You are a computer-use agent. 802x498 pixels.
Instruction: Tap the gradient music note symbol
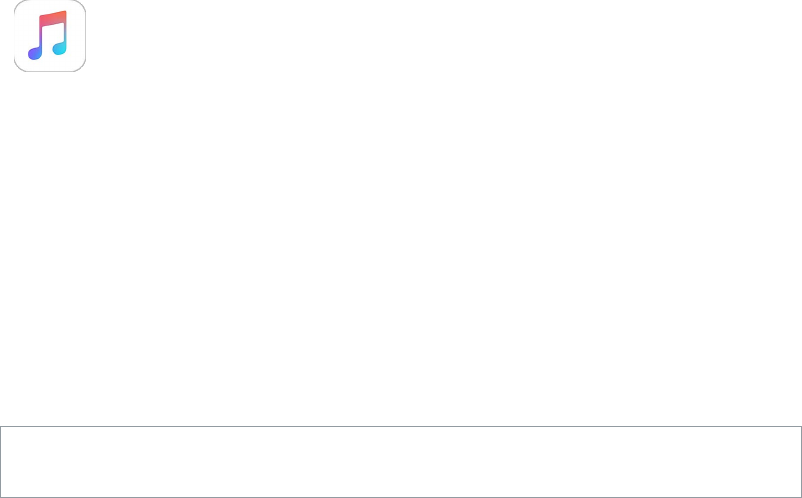[x=50, y=36]
